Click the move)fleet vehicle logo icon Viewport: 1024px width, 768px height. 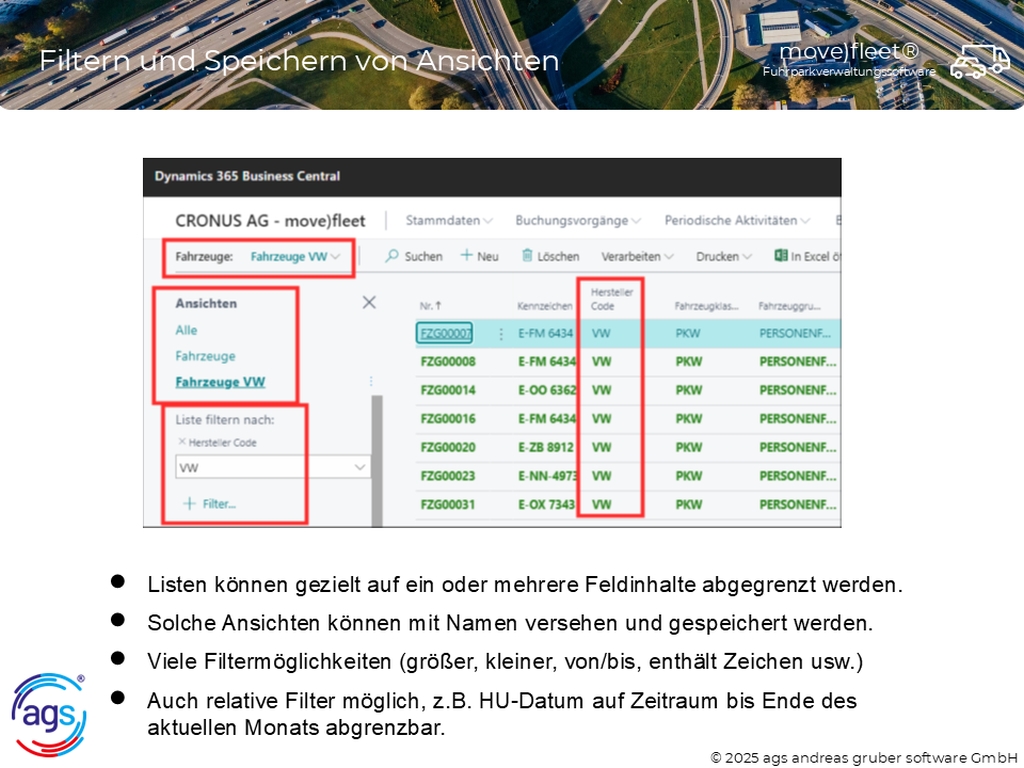point(980,61)
